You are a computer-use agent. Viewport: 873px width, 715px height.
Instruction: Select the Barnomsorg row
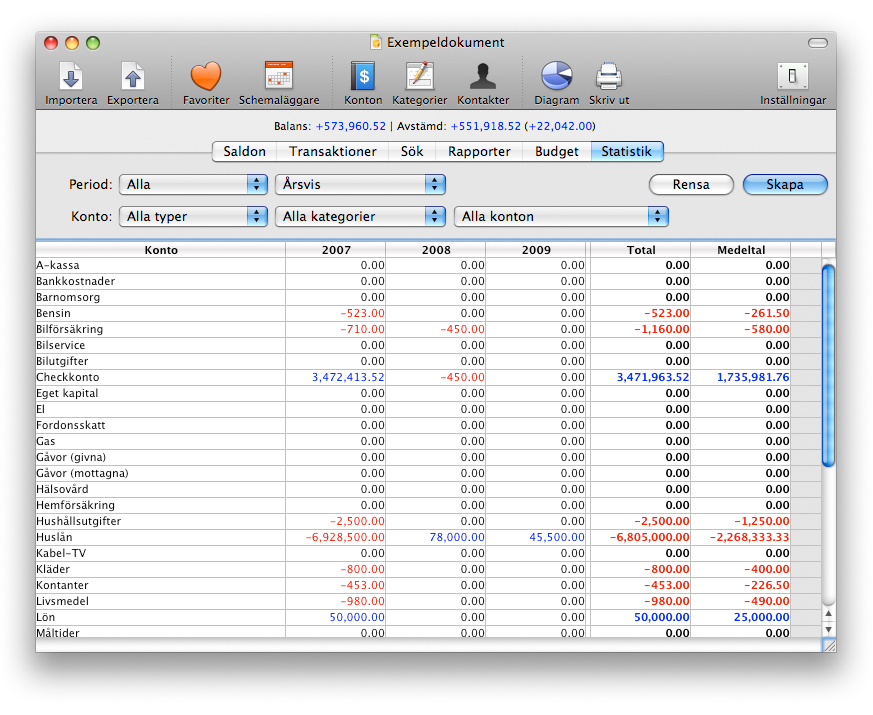428,297
